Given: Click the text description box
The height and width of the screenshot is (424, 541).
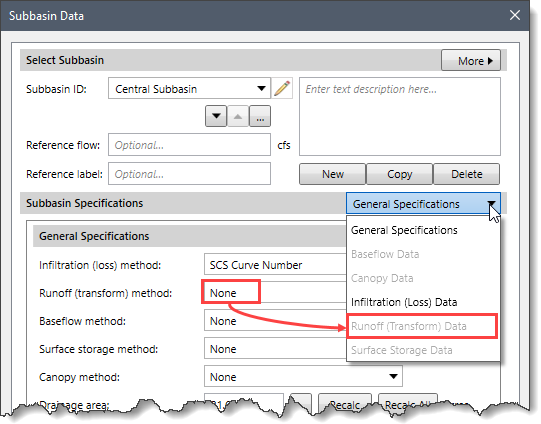Looking at the screenshot, I should (400, 117).
